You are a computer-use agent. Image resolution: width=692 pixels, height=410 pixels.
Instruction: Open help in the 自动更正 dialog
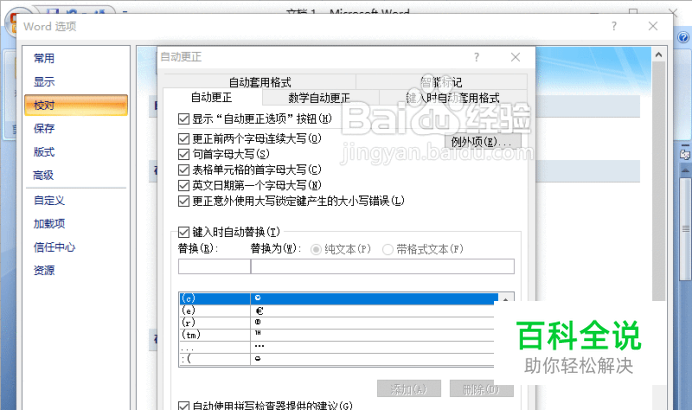click(x=476, y=57)
